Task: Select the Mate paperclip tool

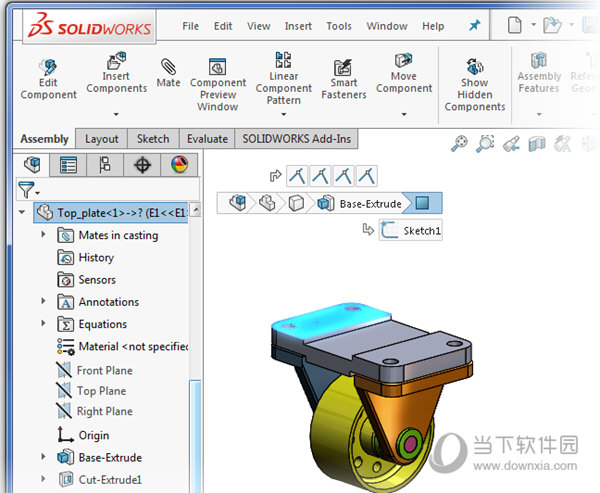Action: click(168, 73)
